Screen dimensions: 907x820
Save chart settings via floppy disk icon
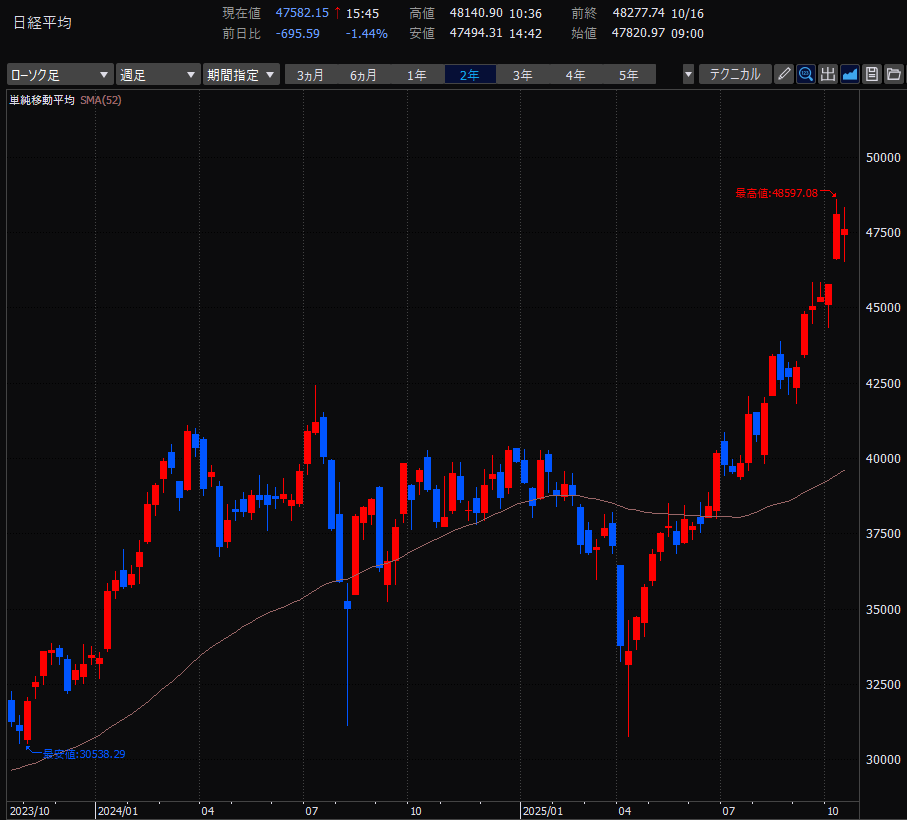pyautogui.click(x=872, y=74)
